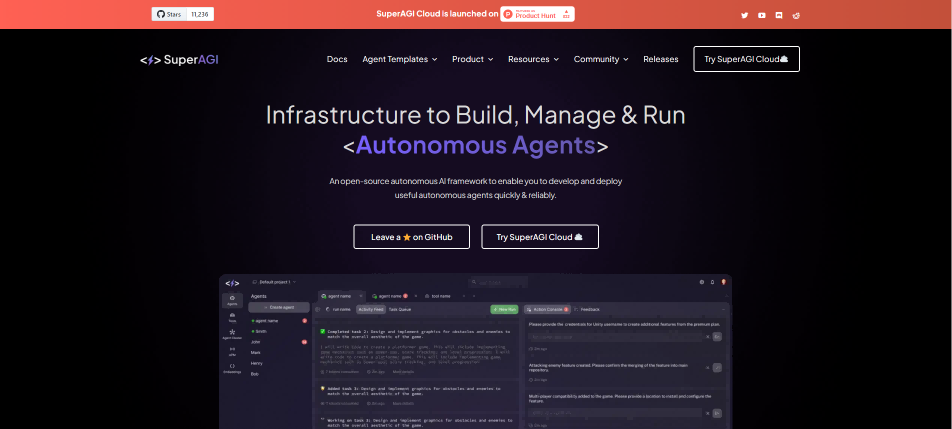Open notifications bell in dashboard preview

[712, 282]
